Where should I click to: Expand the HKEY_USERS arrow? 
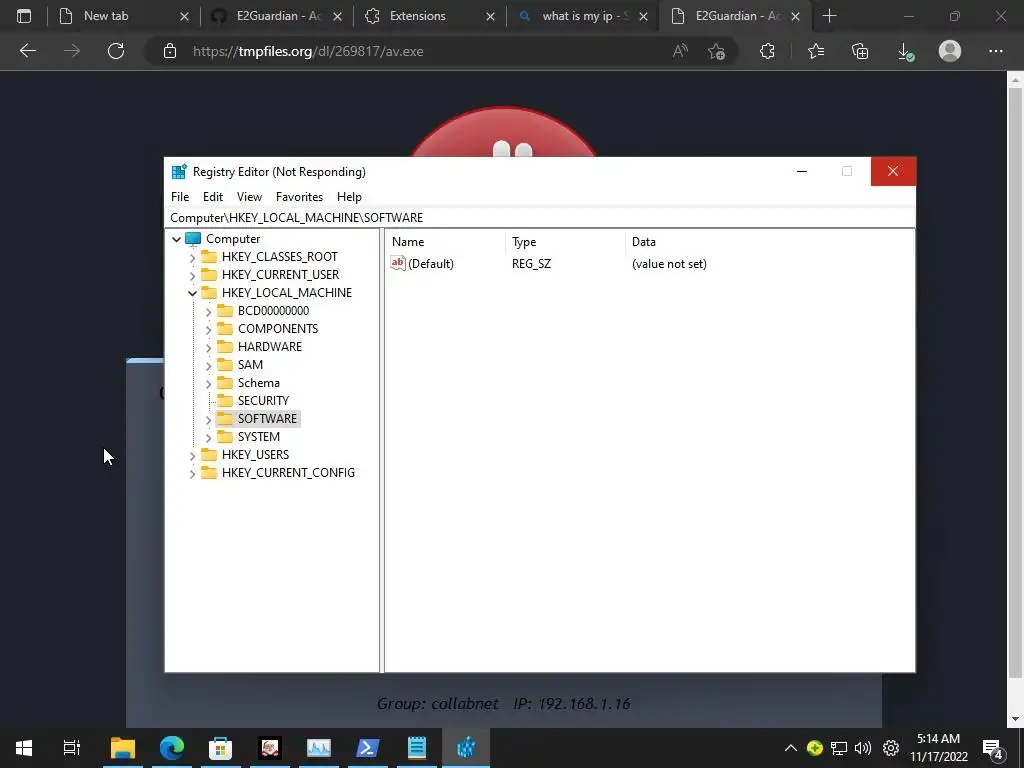pos(193,455)
